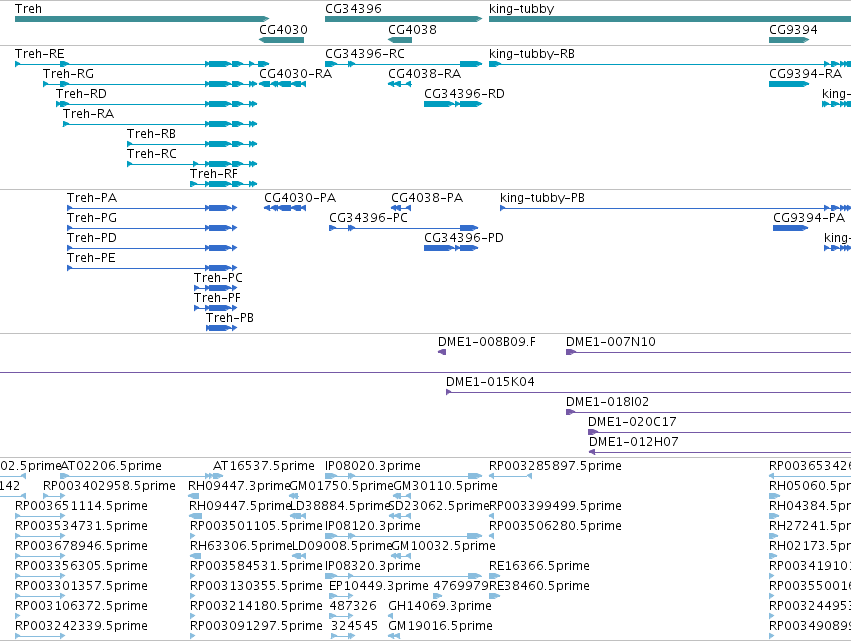Select transcript Treh-RC
Viewport: 851px width, 641px height.
tap(192, 164)
